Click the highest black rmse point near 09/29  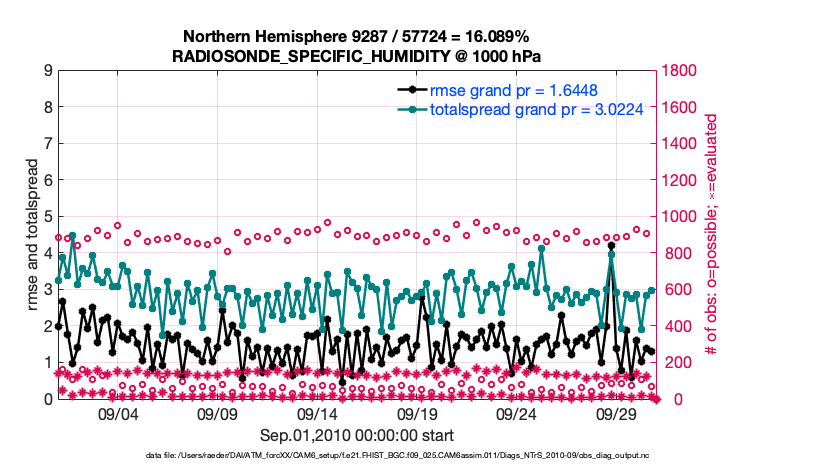coord(611,246)
